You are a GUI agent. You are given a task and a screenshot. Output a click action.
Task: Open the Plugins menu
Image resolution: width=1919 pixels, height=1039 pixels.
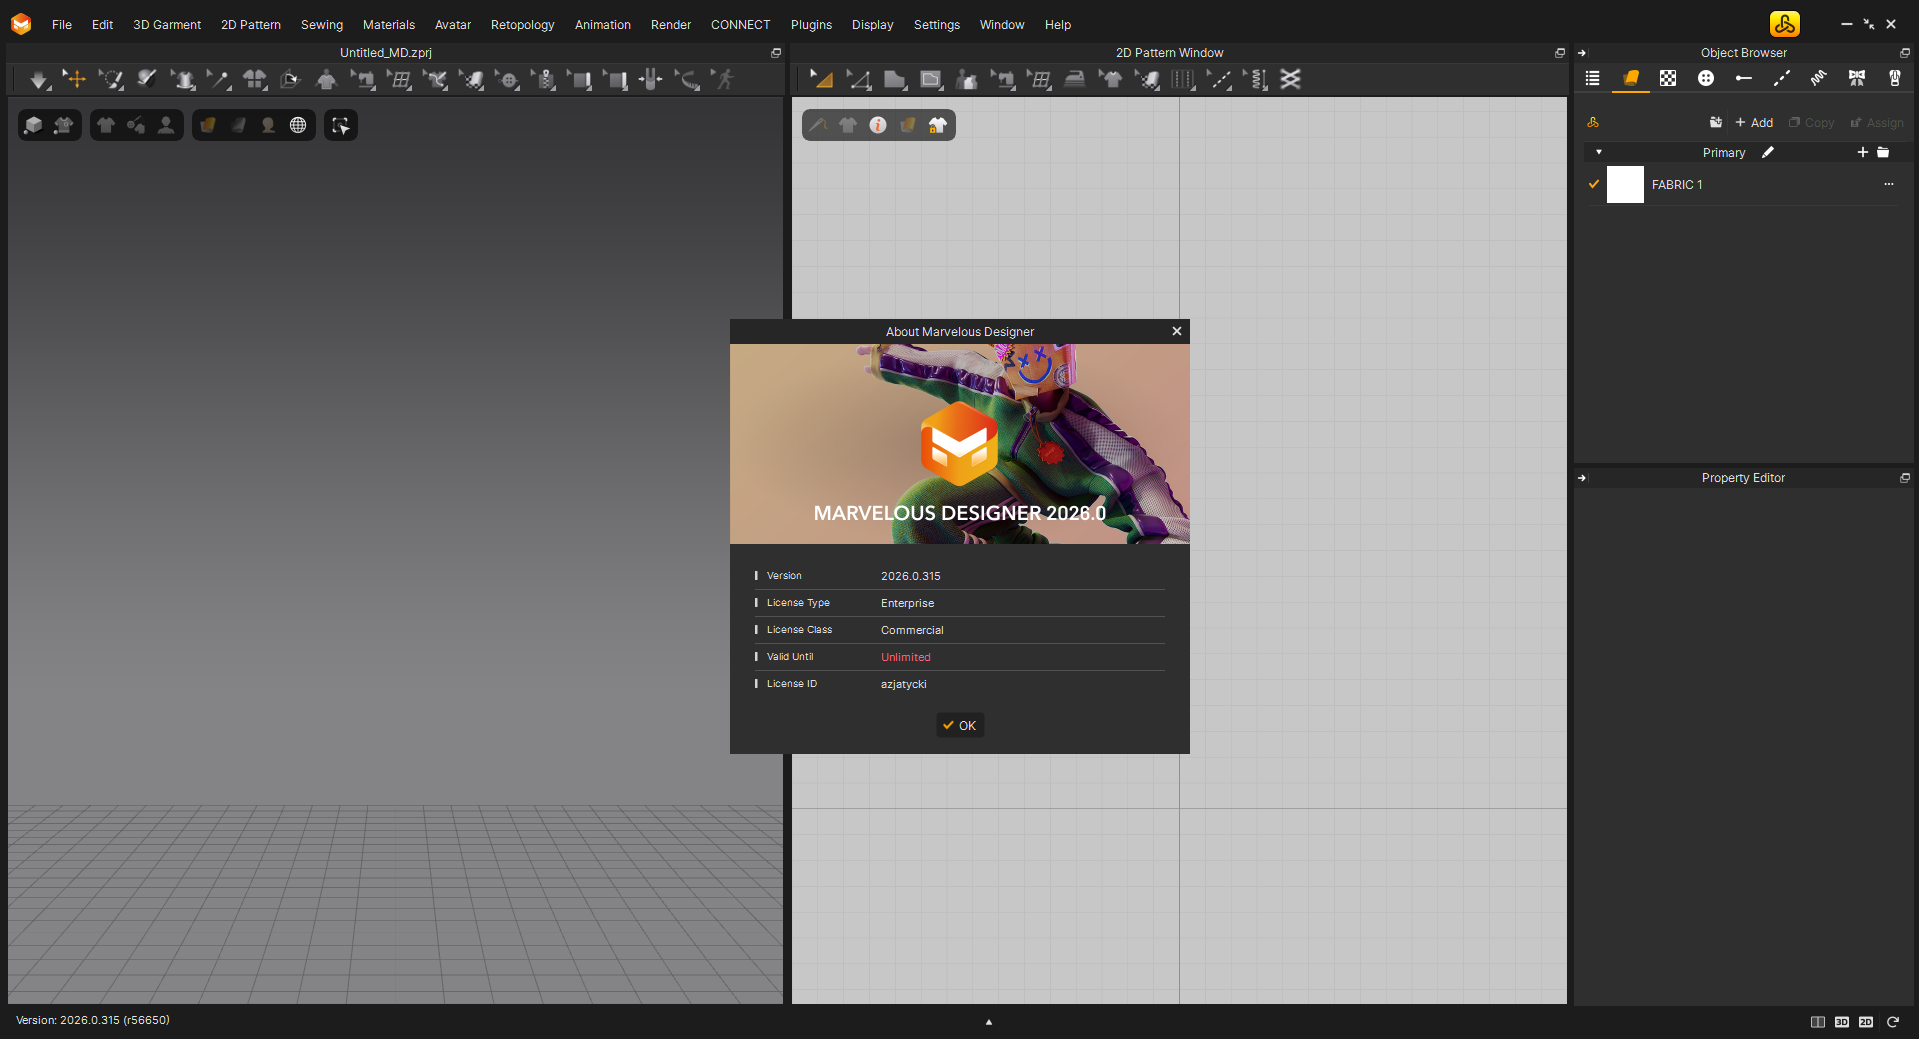(x=811, y=25)
